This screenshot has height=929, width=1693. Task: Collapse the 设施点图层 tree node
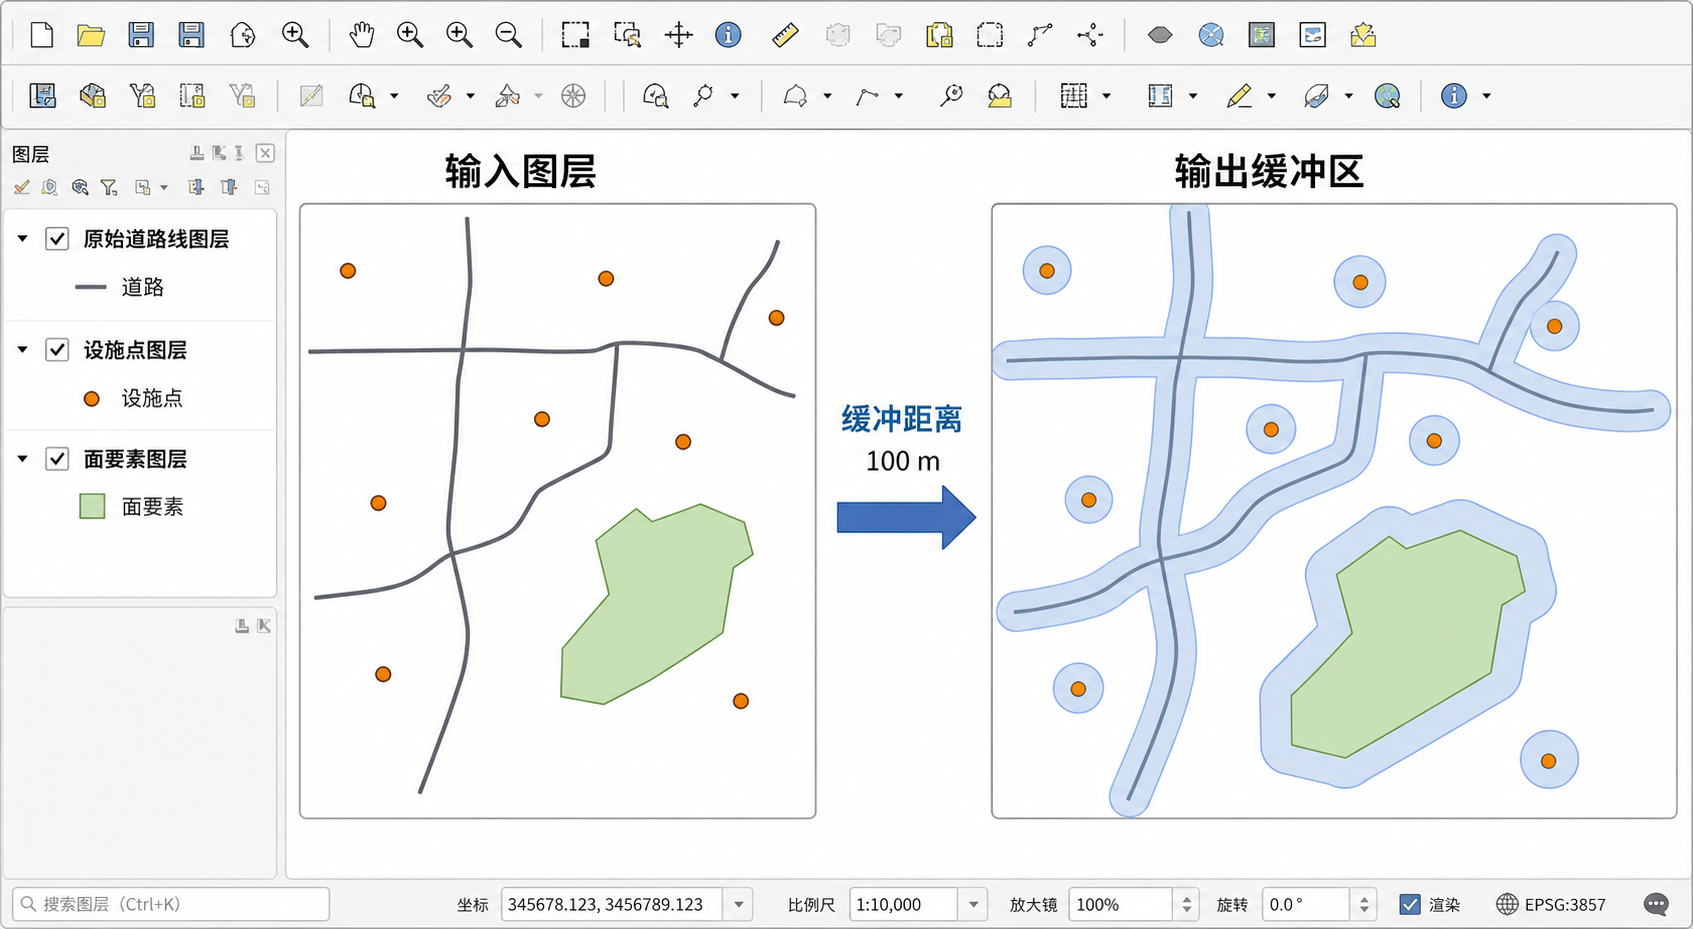click(22, 349)
